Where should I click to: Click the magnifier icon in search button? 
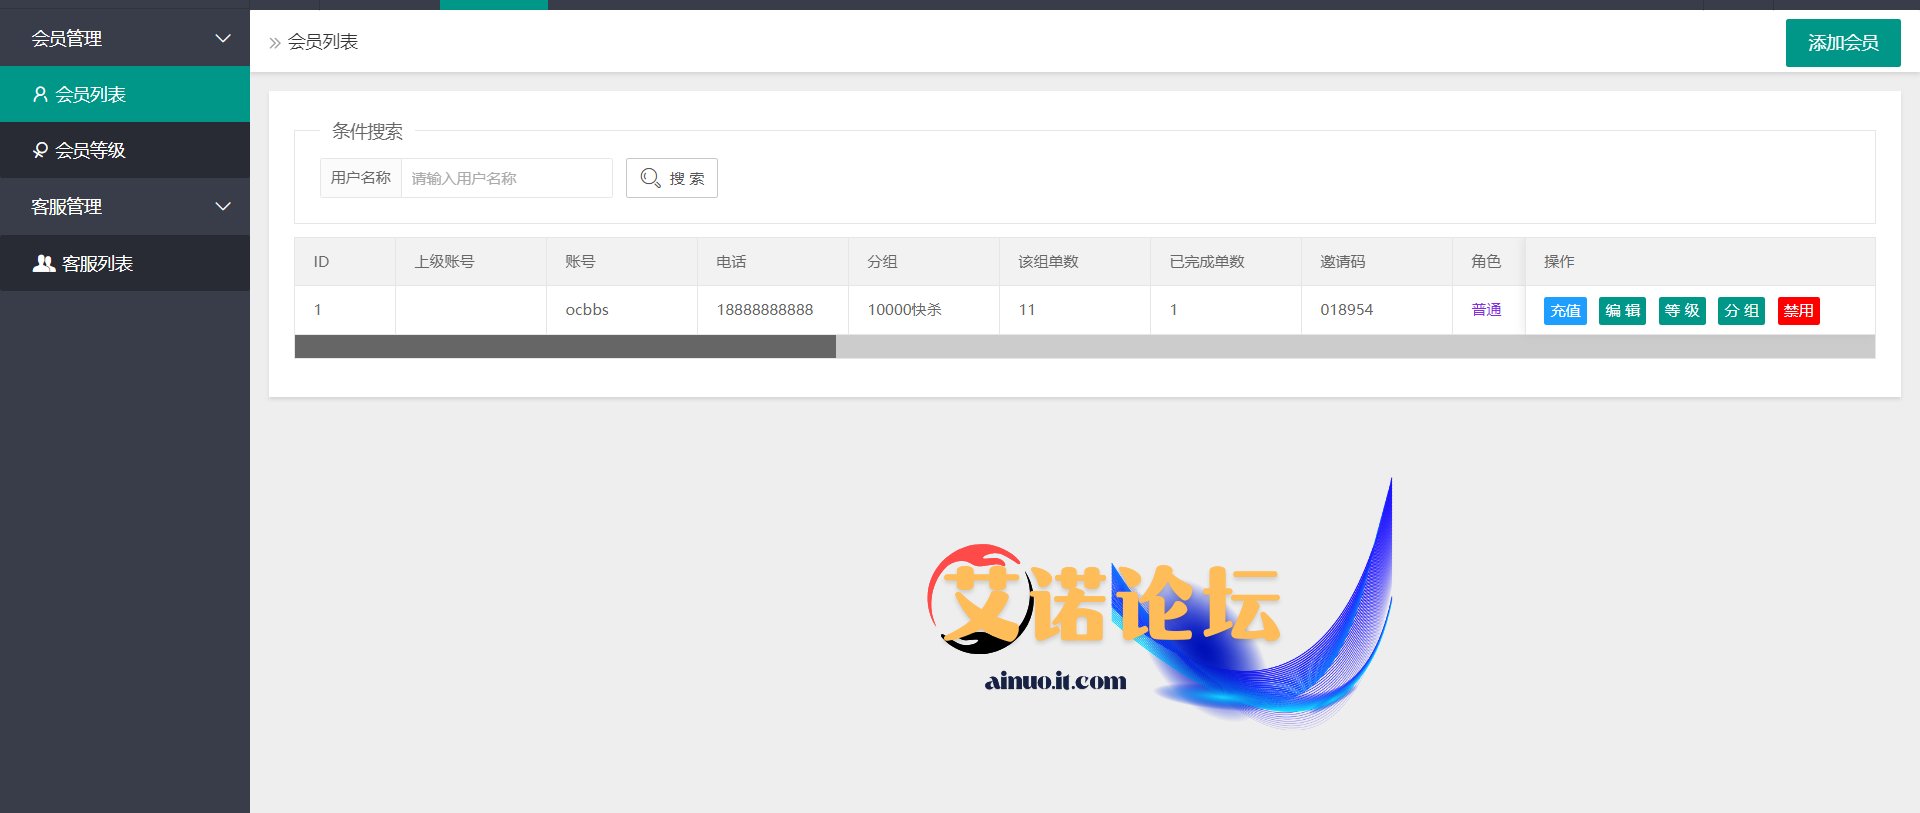[x=650, y=178]
